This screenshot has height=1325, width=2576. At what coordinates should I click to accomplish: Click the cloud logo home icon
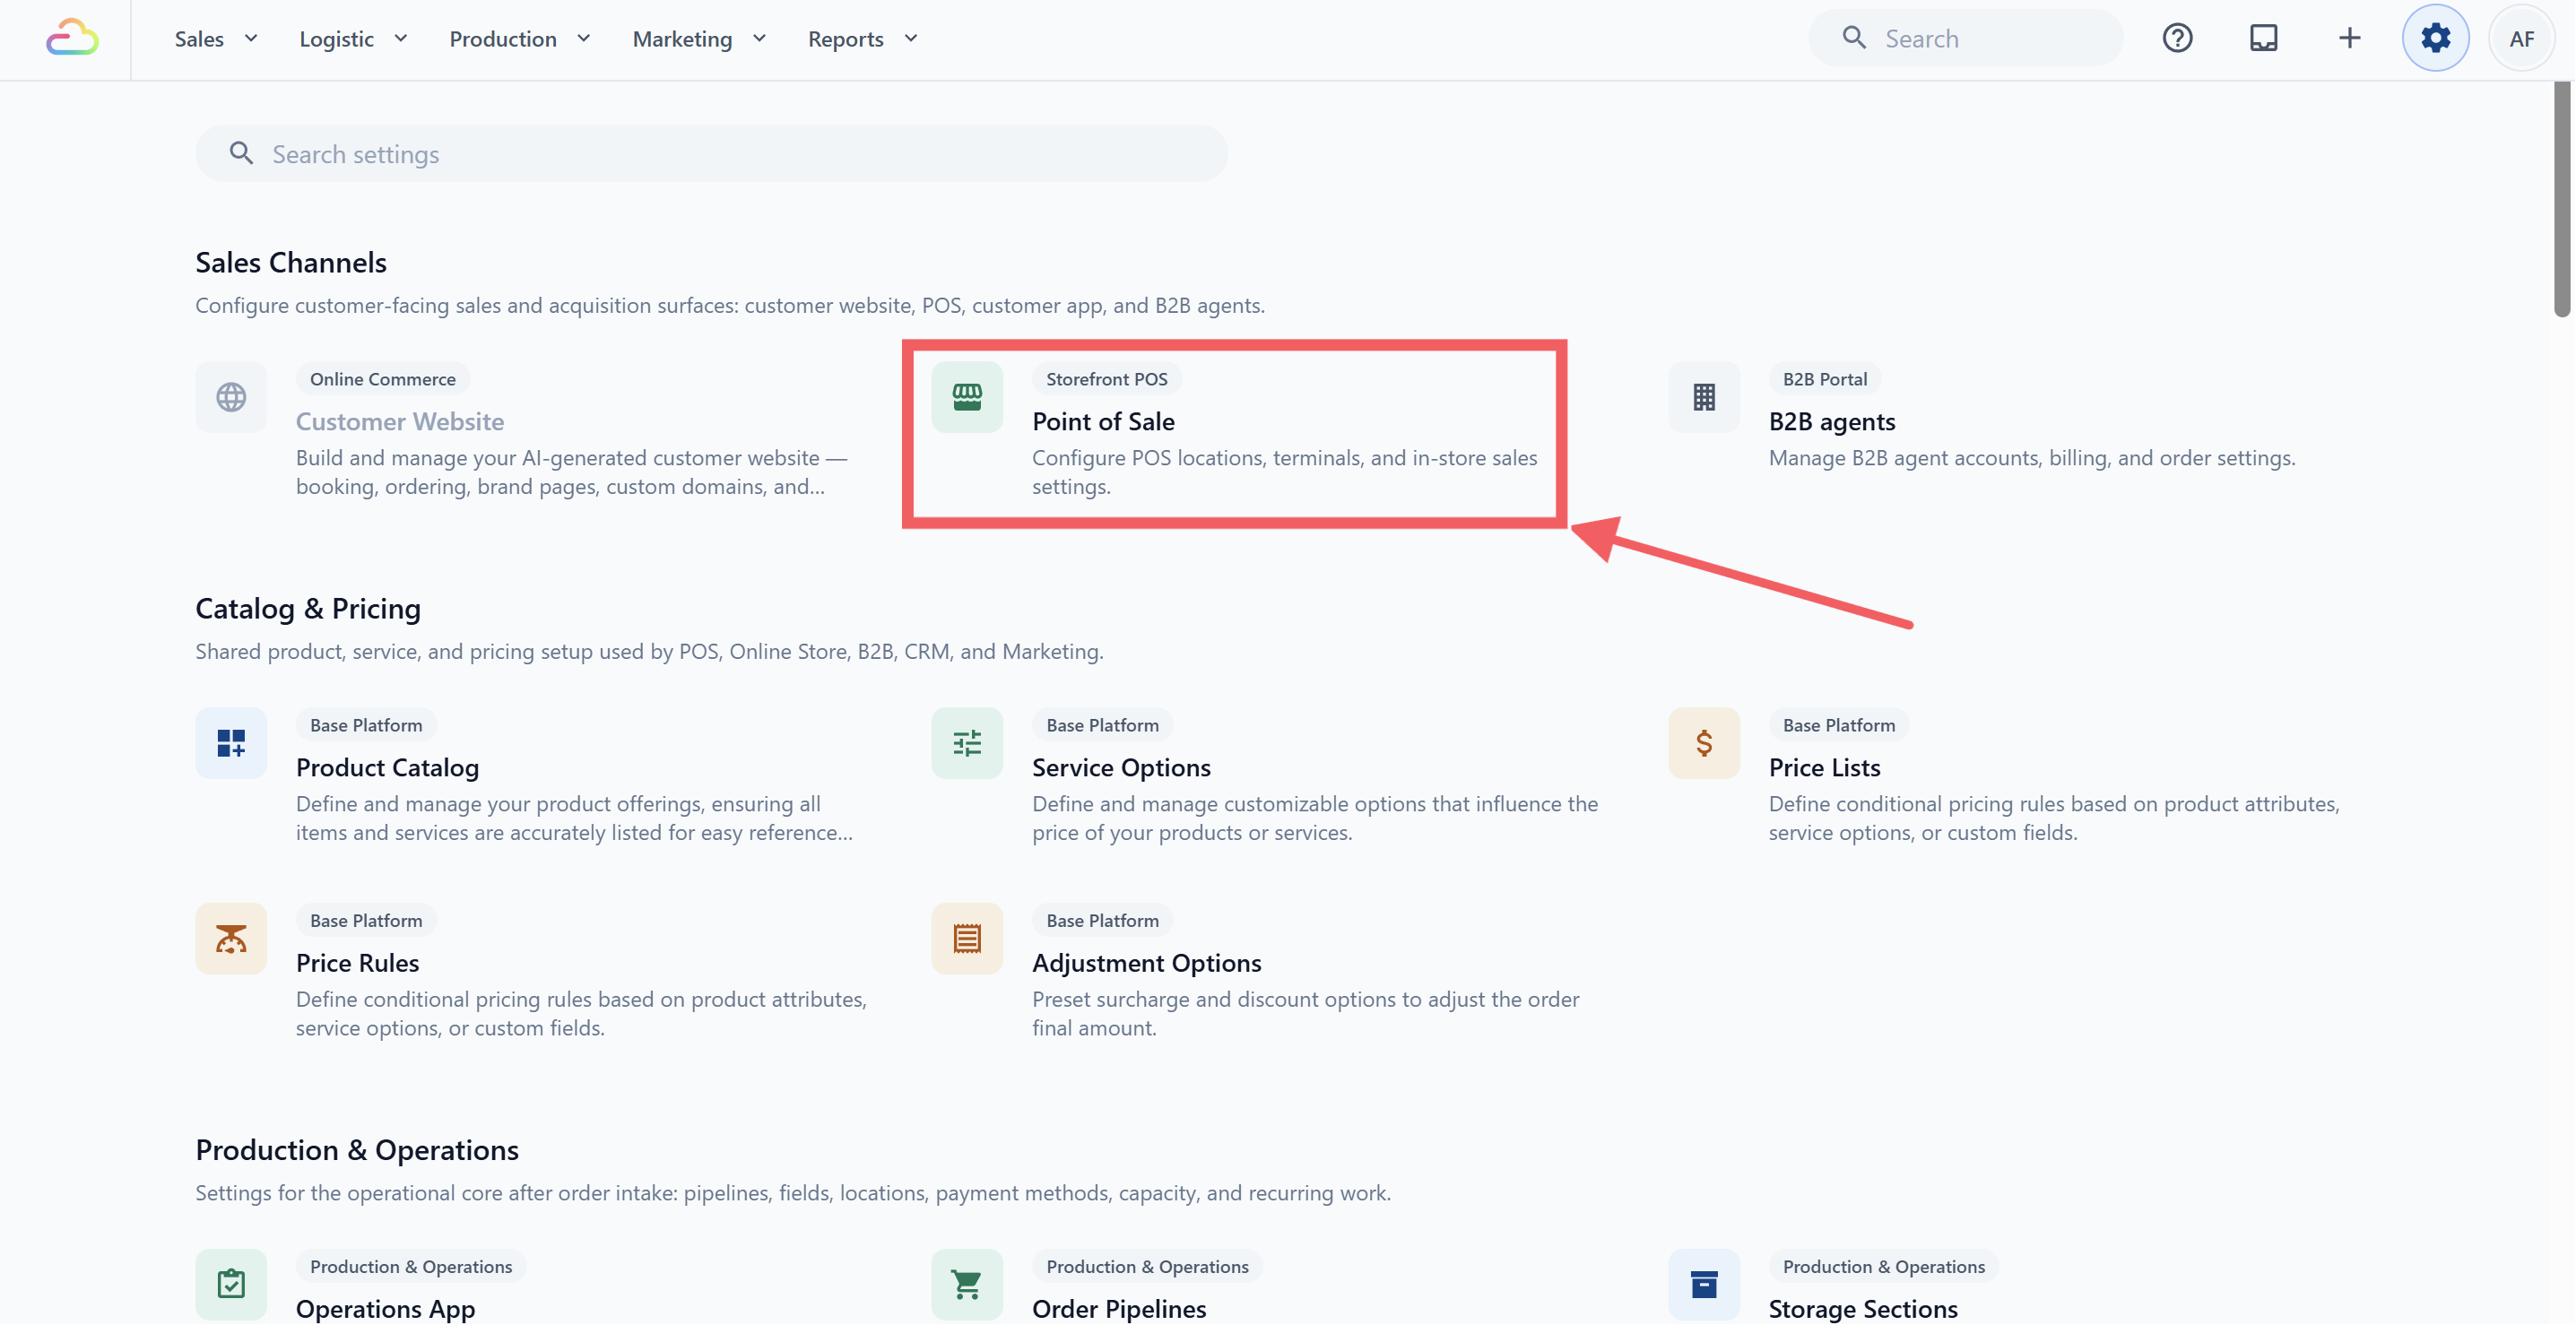click(x=72, y=39)
